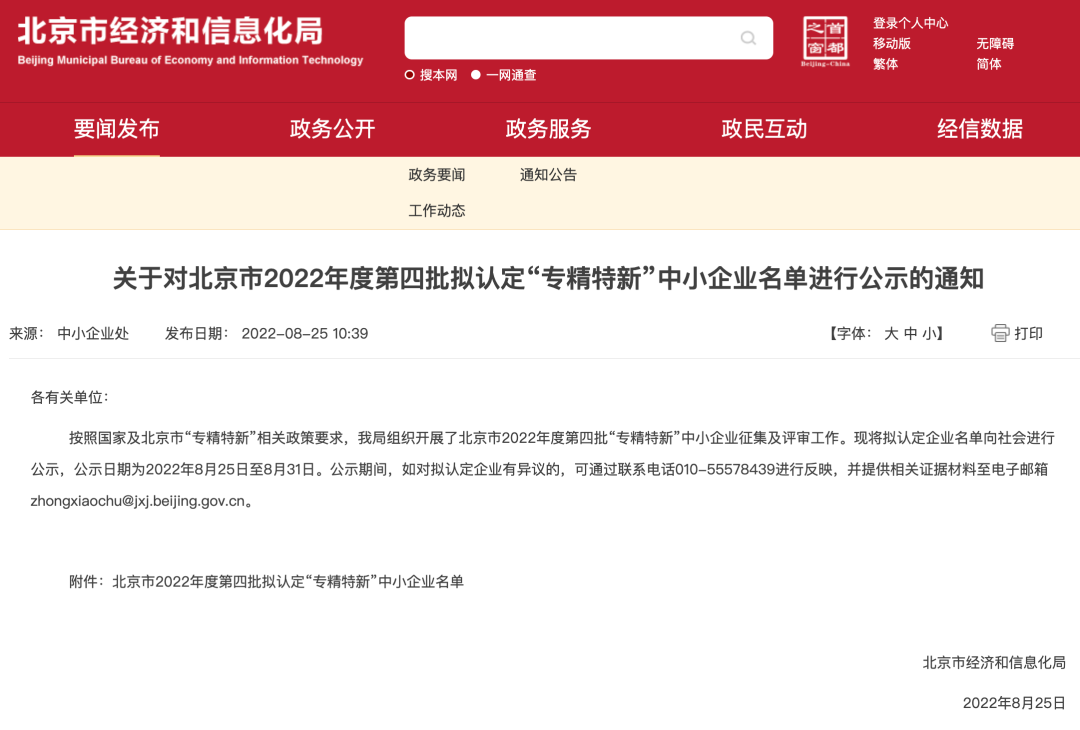1080x730 pixels.
Task: Open the 通知公告 submenu link
Action: (x=548, y=175)
